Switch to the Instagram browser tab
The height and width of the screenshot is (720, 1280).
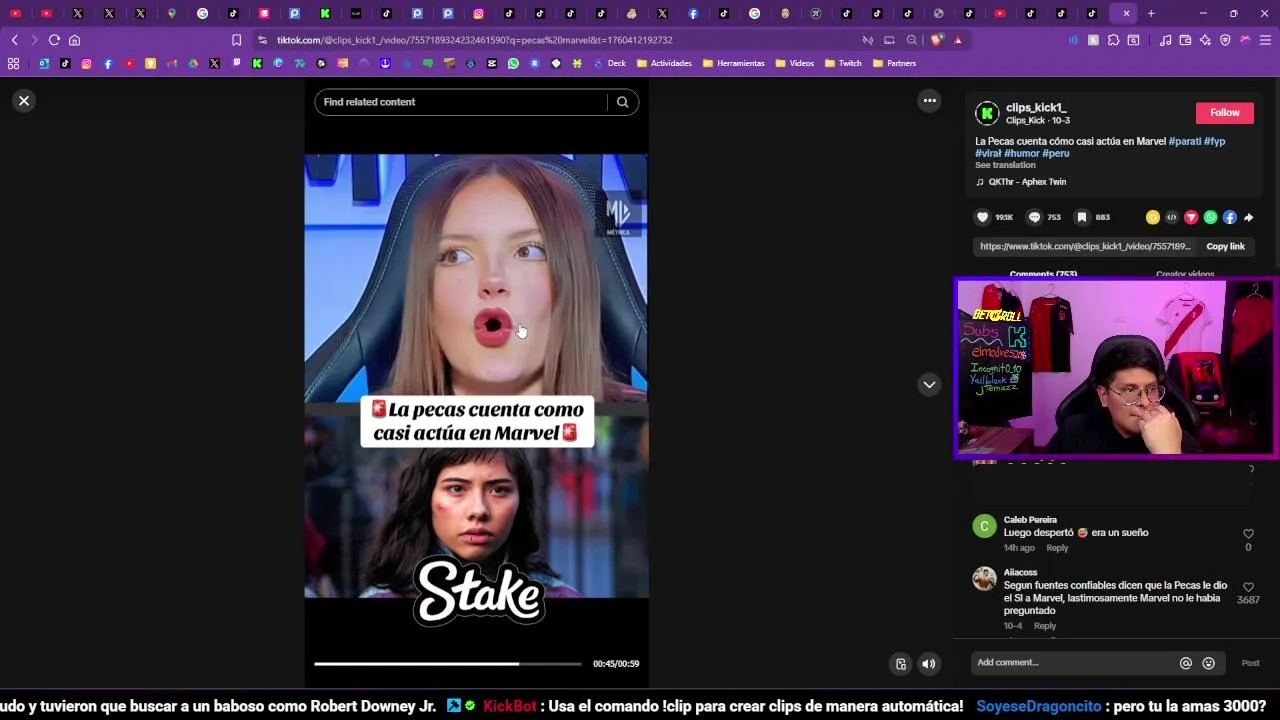click(x=478, y=13)
